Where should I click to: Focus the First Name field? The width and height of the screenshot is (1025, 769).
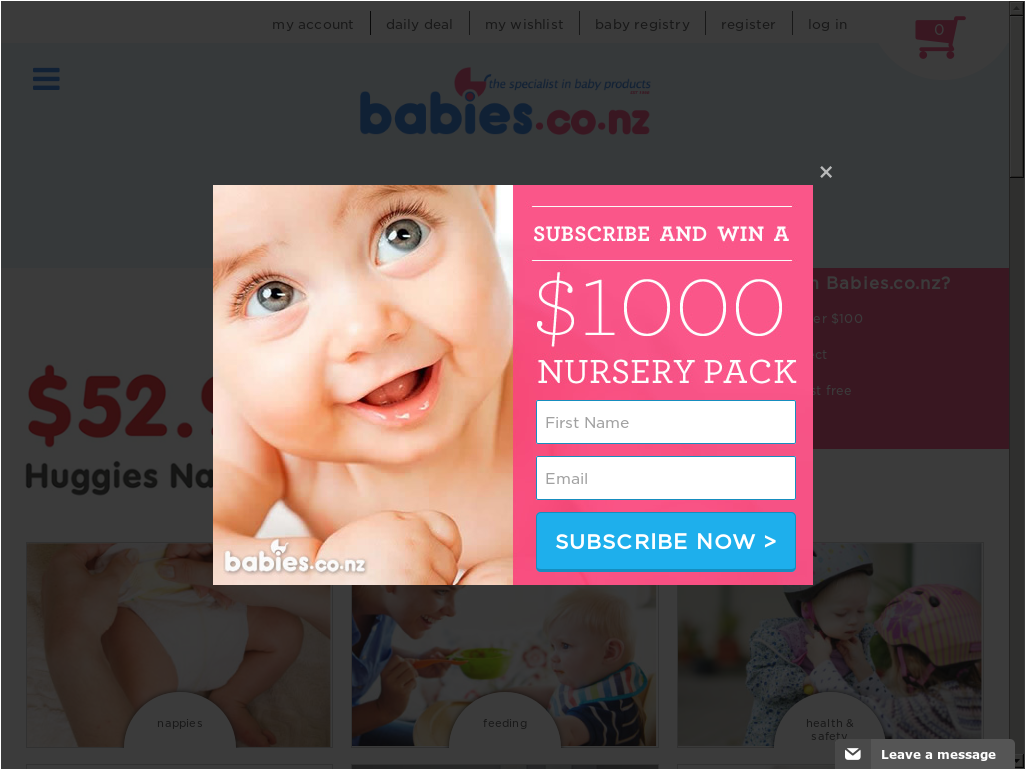[x=665, y=422]
